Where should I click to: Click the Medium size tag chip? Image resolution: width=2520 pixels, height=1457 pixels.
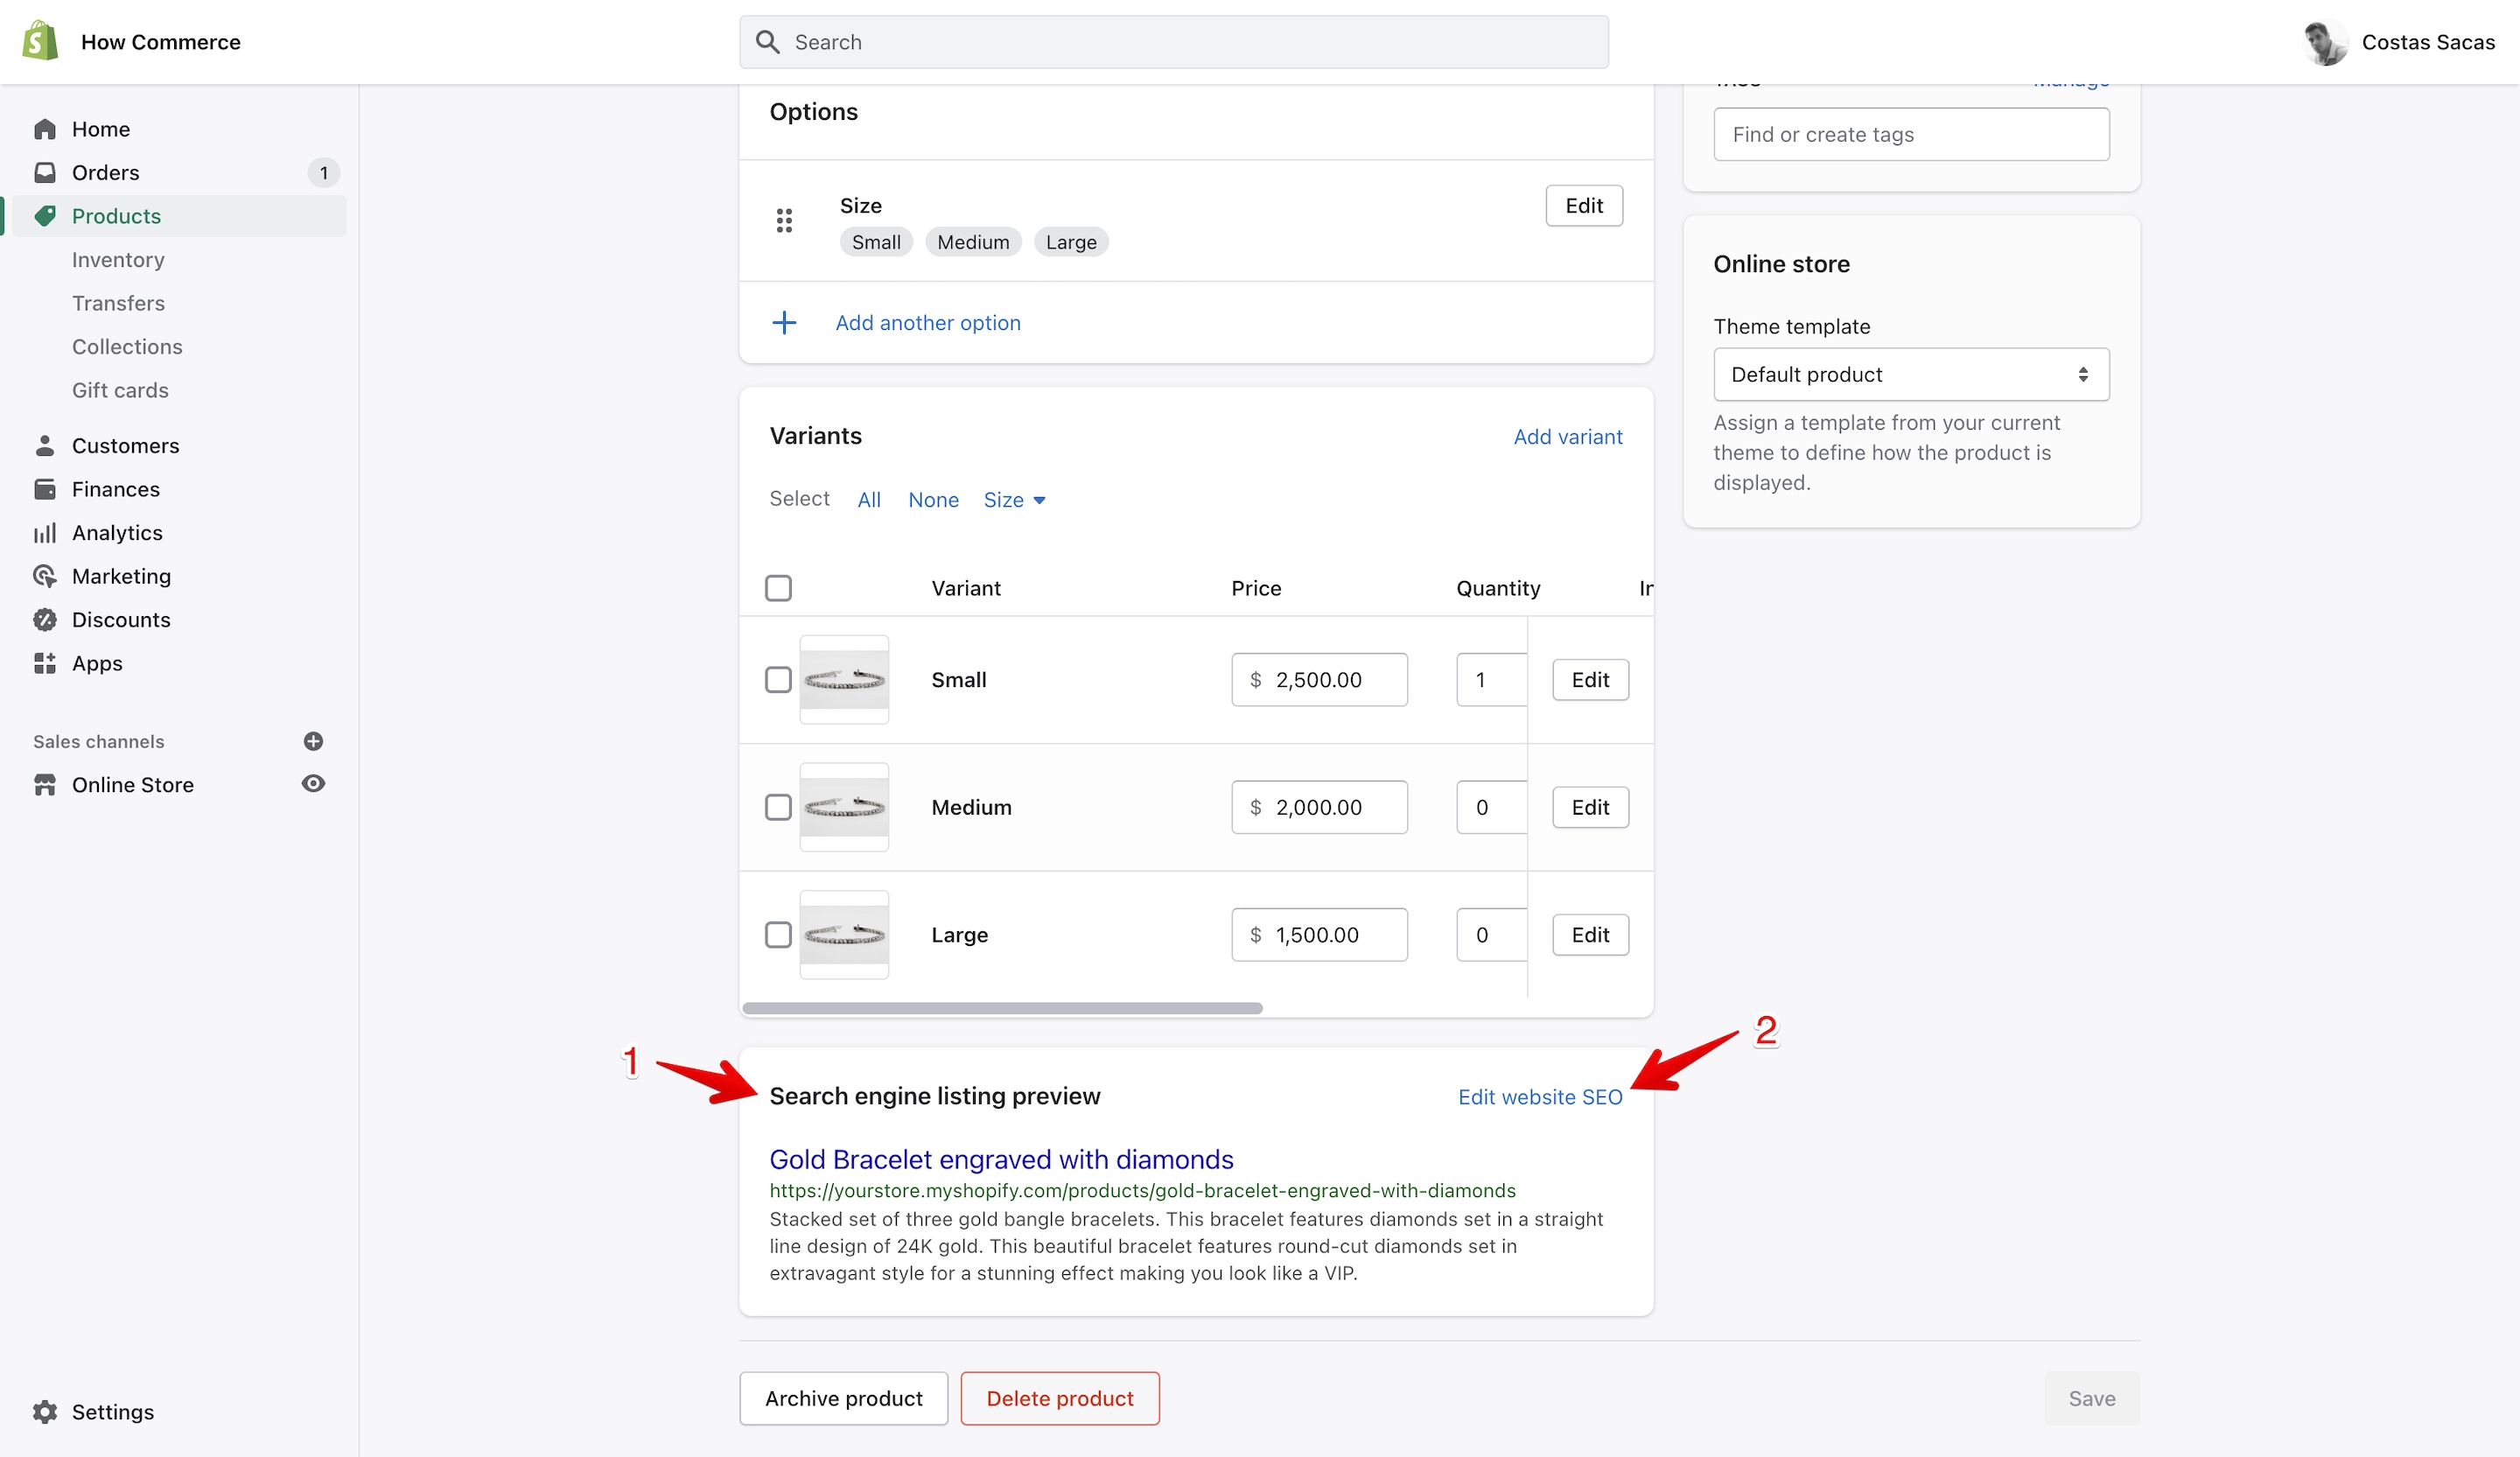[x=973, y=242]
